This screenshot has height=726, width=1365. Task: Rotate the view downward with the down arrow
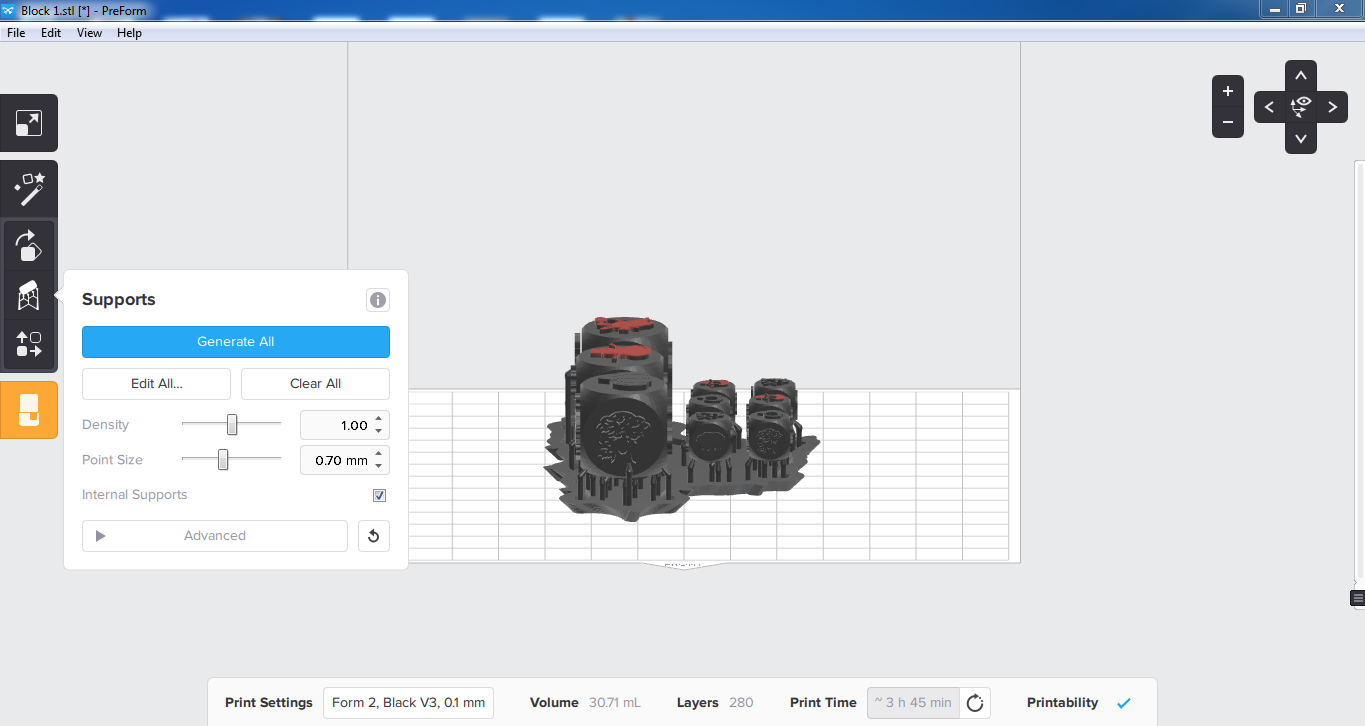point(1301,138)
